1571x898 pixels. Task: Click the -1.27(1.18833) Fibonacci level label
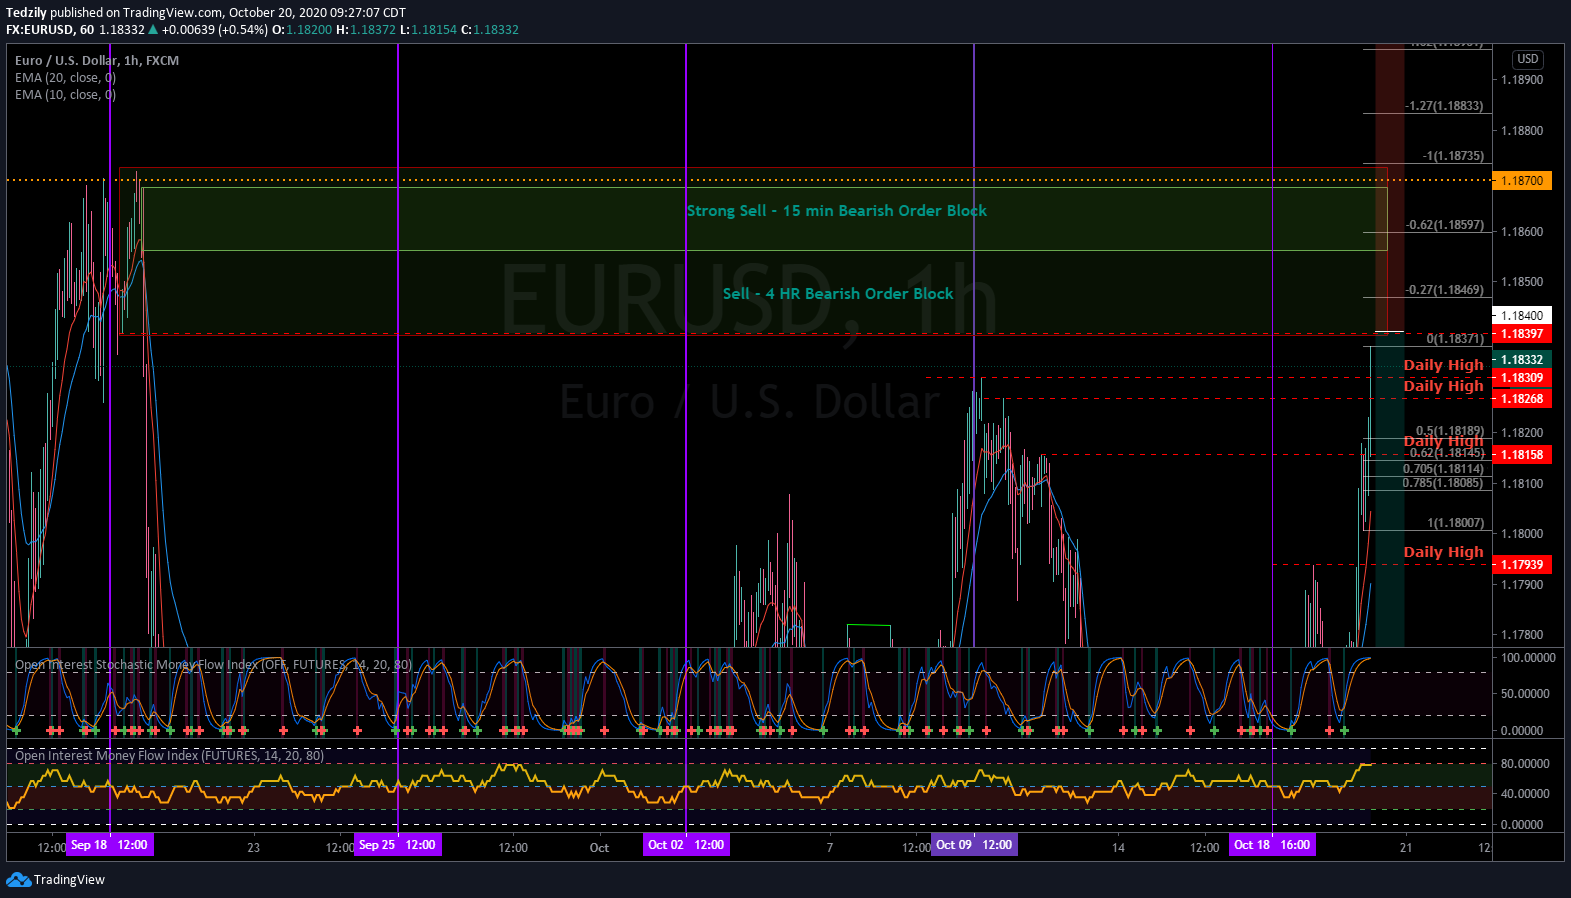[x=1444, y=106]
